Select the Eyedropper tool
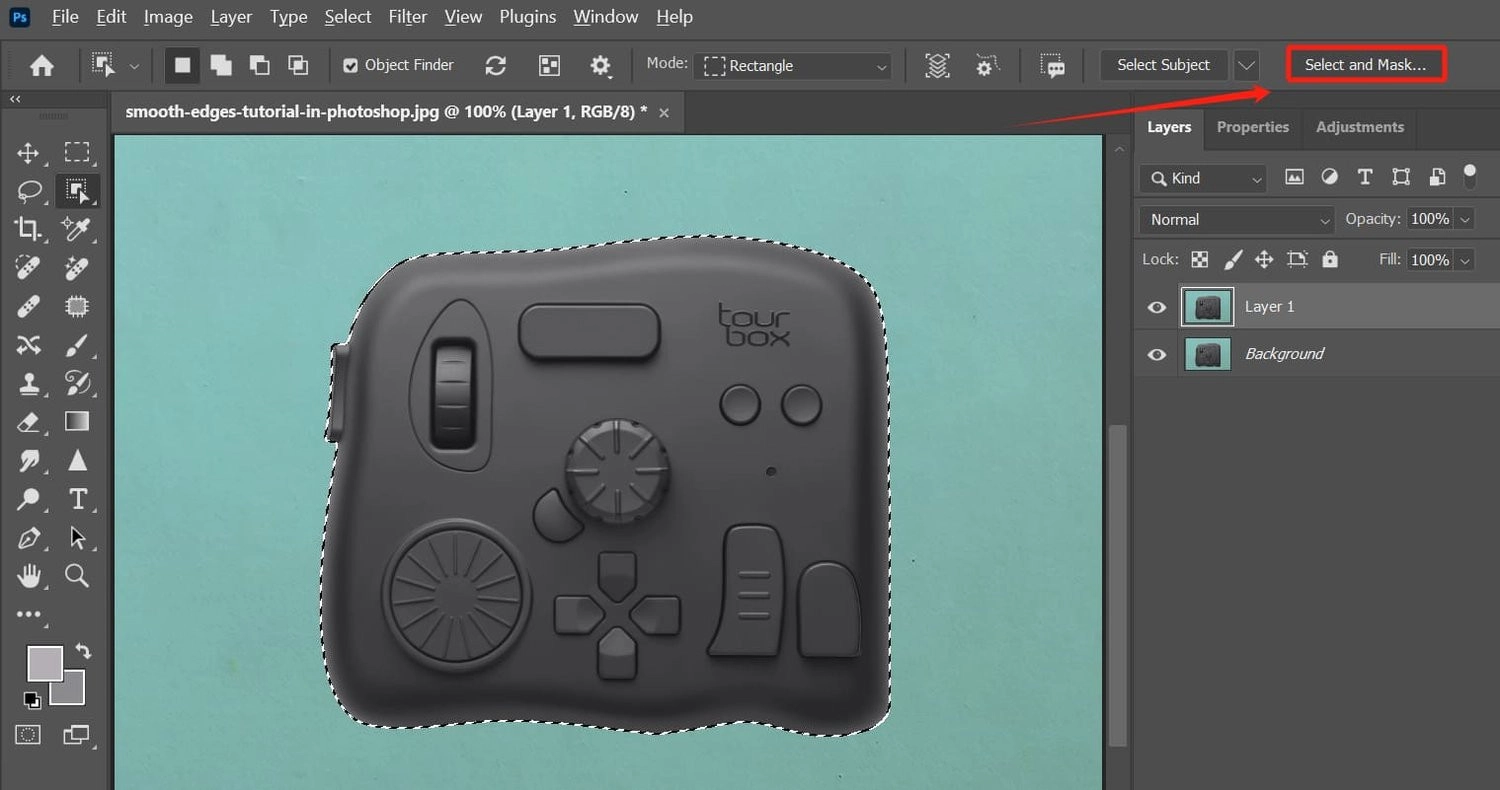Screen dimensions: 1500x790 point(77,228)
